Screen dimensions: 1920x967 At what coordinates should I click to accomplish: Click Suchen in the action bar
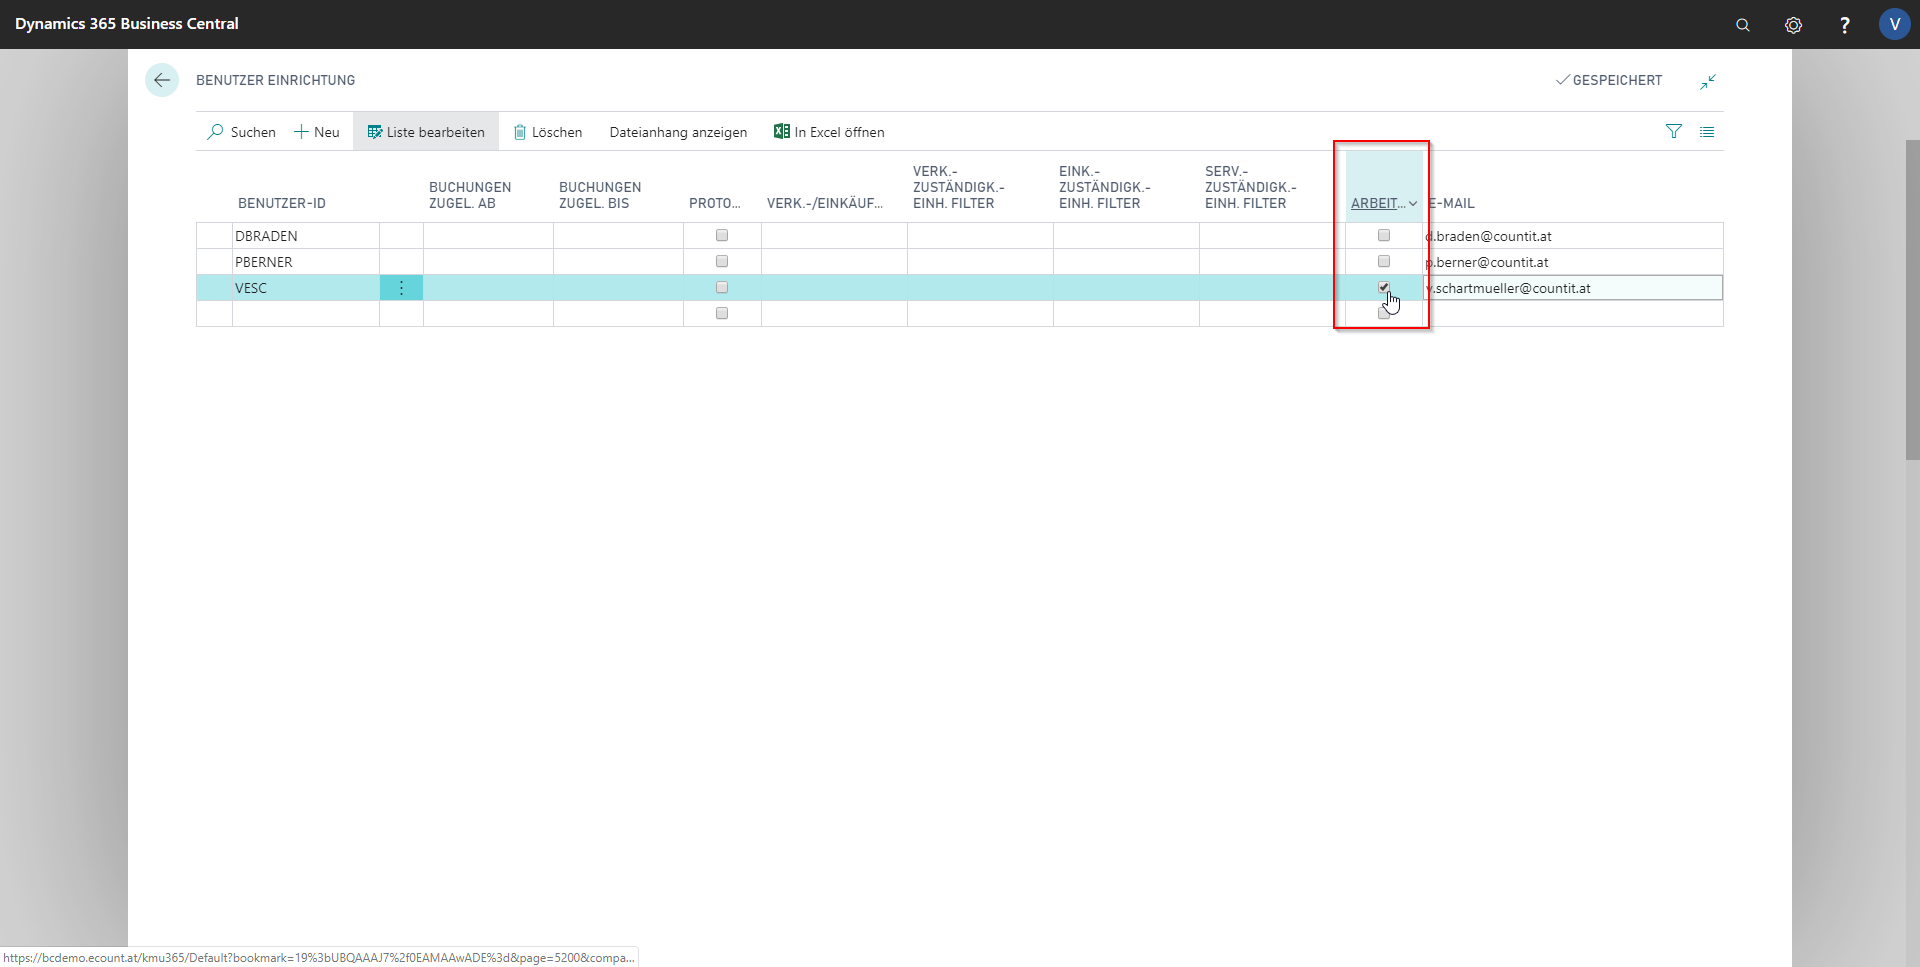(241, 132)
